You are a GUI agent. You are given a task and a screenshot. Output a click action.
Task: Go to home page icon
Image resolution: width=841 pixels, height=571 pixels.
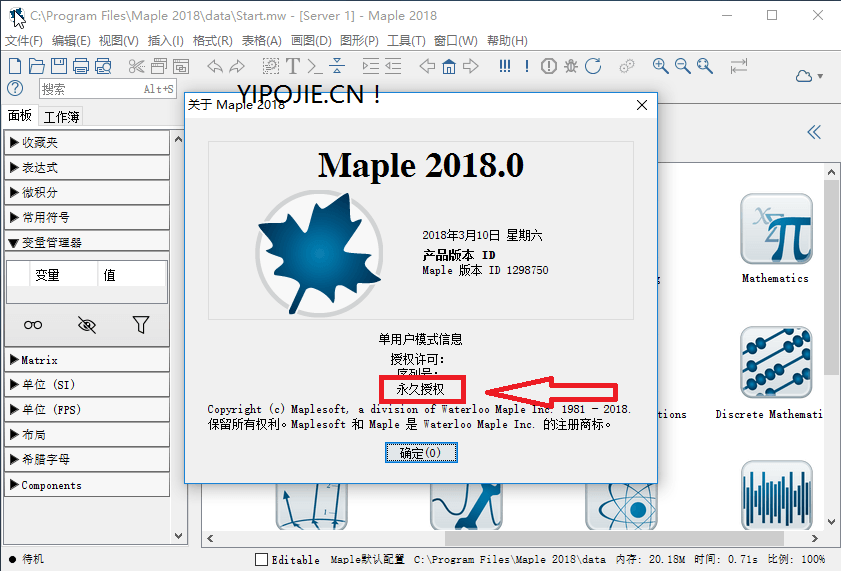pos(449,66)
